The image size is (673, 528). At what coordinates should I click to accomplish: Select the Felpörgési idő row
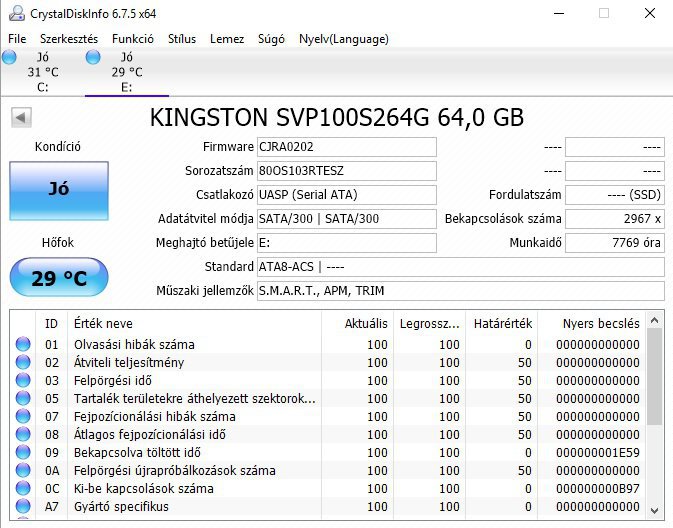coord(327,380)
